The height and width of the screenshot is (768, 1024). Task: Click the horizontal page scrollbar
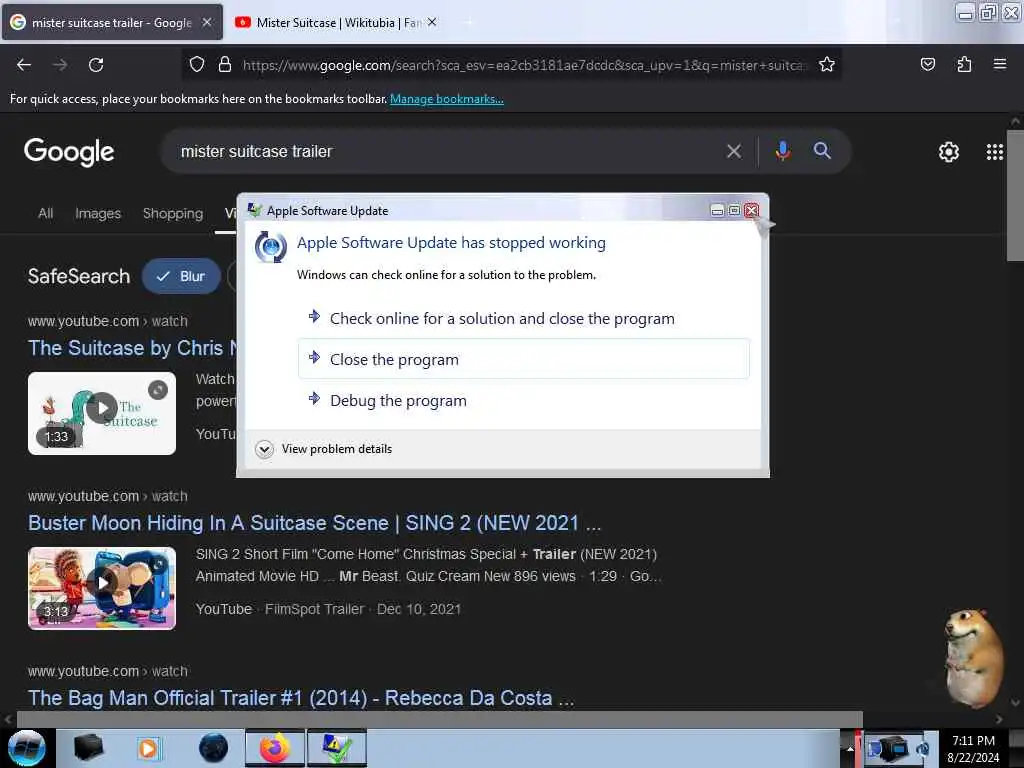point(440,719)
